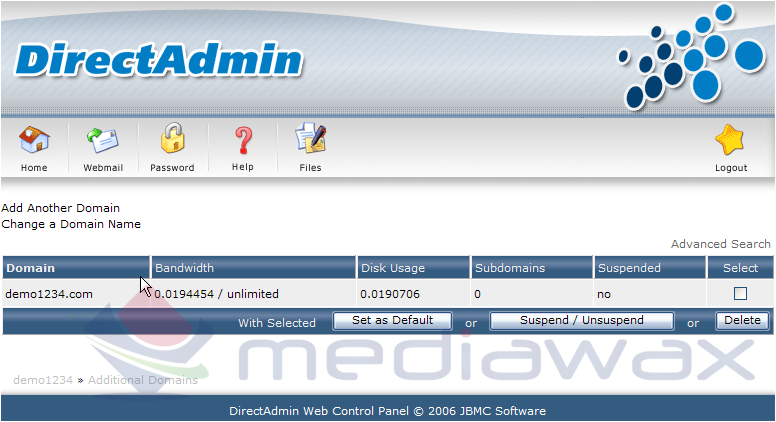Screen dimensions: 776x422
Task: Click the Password text label
Action: coord(172,168)
